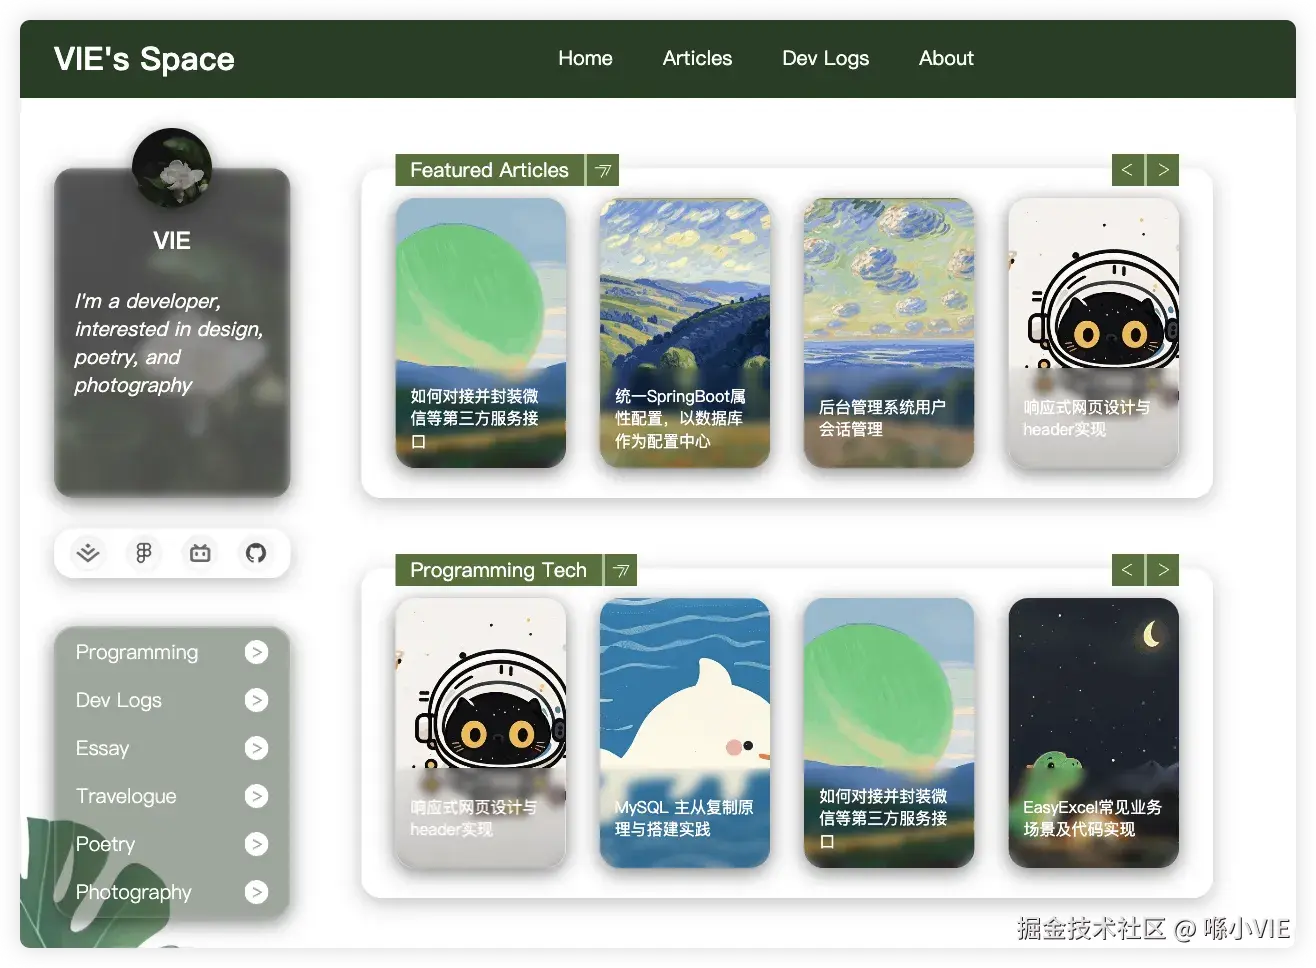Click the VIE name on the profile card
1316x968 pixels.
[x=172, y=241]
